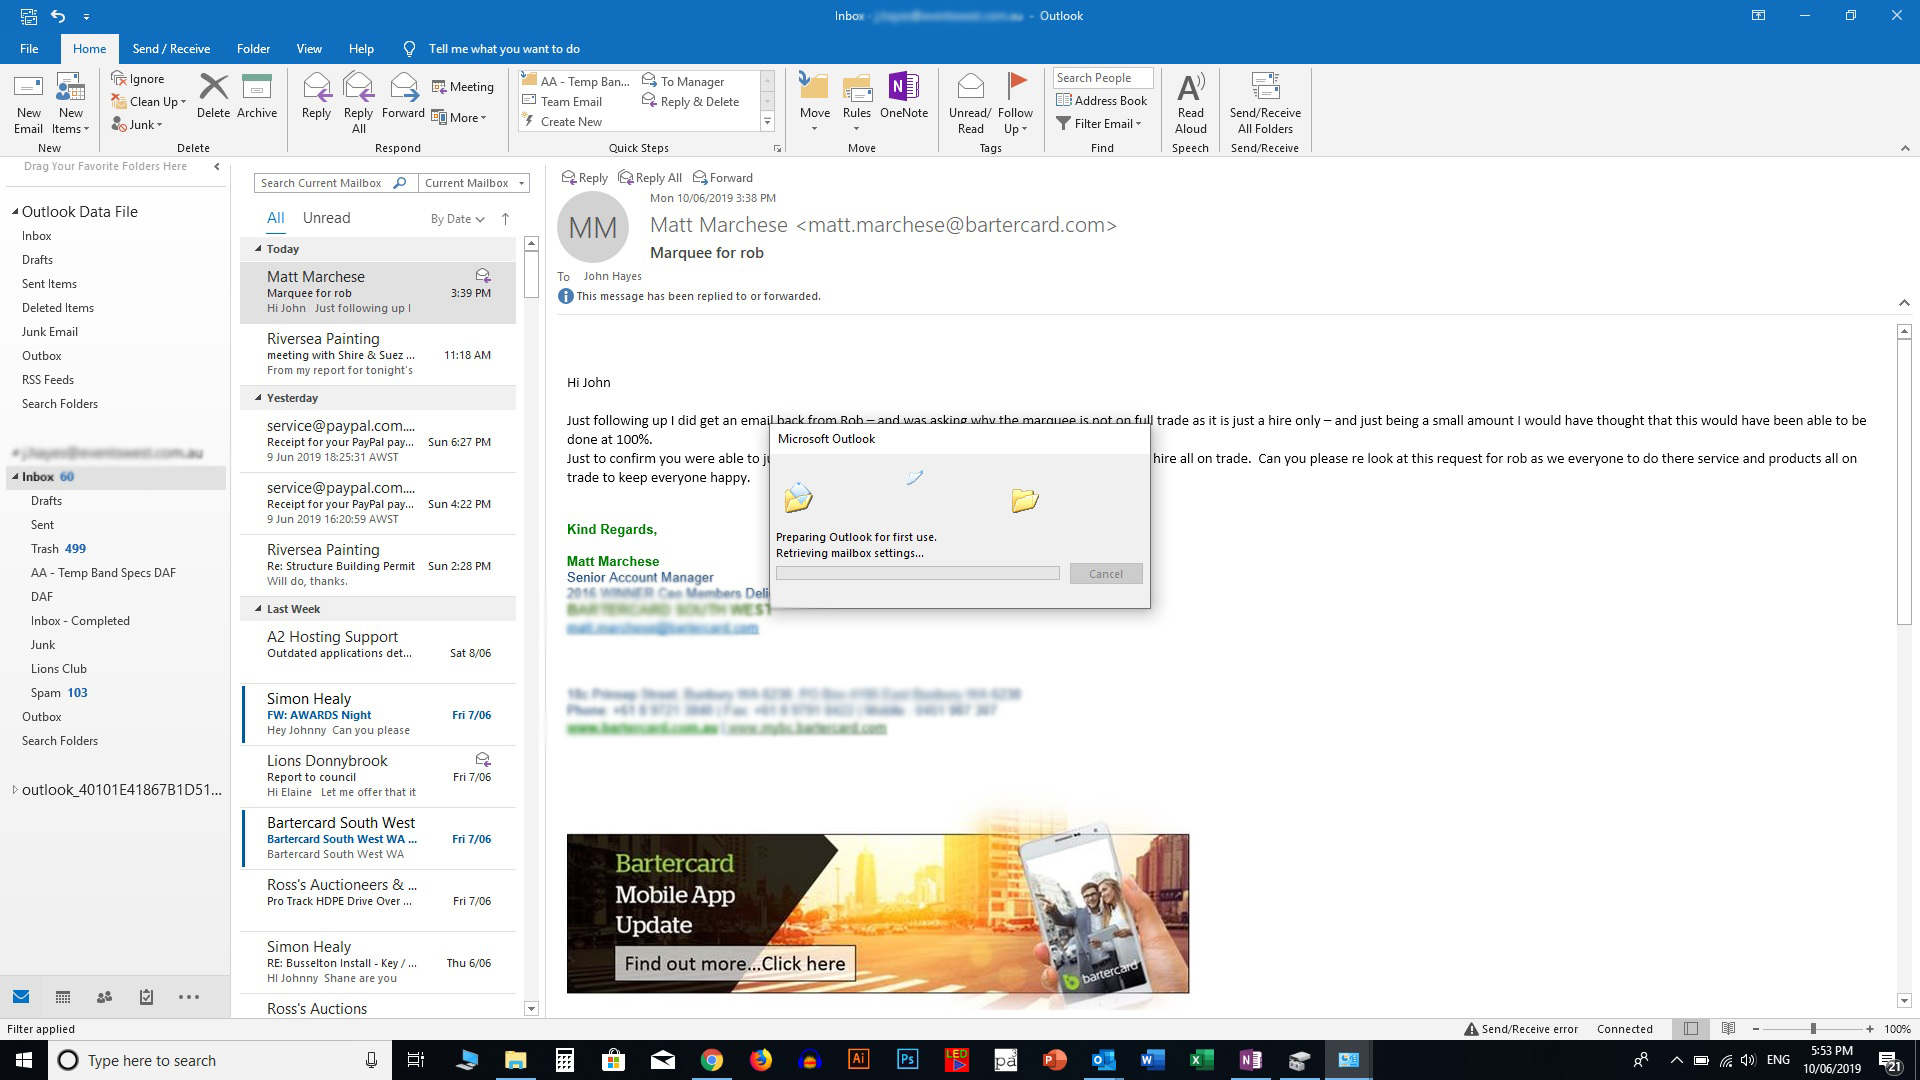Click the Bartercard Mobile App Update banner
Viewport: 1920px width, 1080px height.
pyautogui.click(x=877, y=914)
